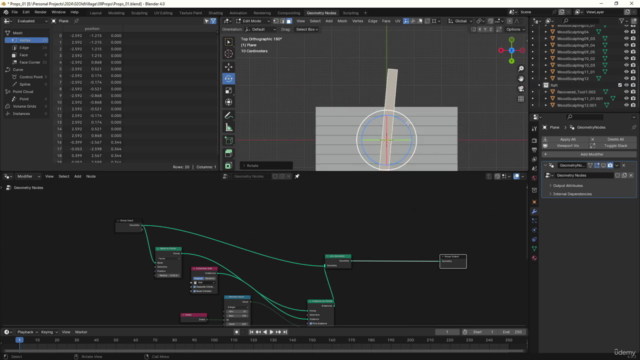This screenshot has height=360, width=640.
Task: Switch orthographic/perspective grid icon
Action: click(x=521, y=99)
